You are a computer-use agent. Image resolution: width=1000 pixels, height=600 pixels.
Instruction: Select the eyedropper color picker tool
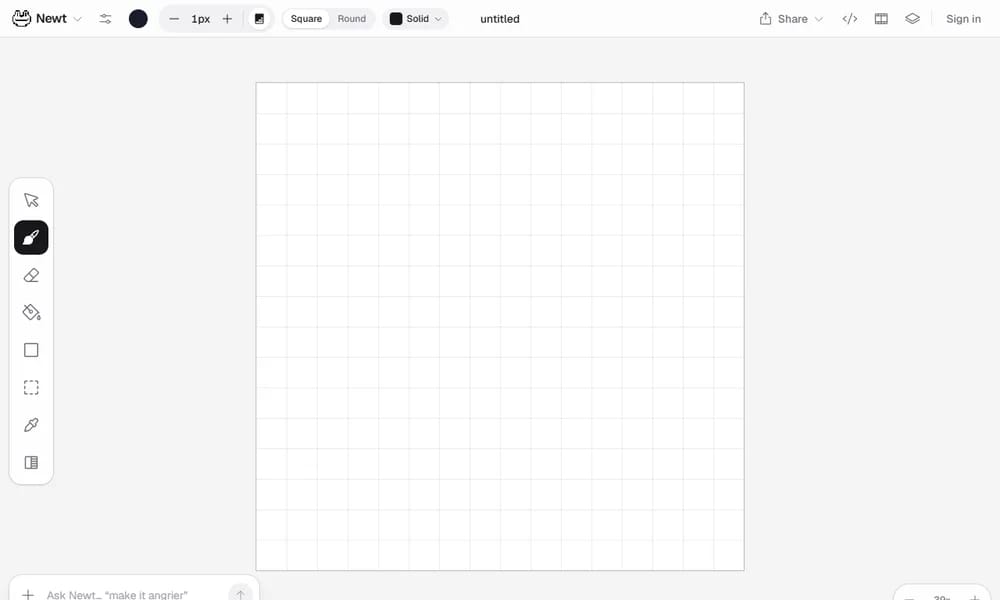click(x=31, y=425)
